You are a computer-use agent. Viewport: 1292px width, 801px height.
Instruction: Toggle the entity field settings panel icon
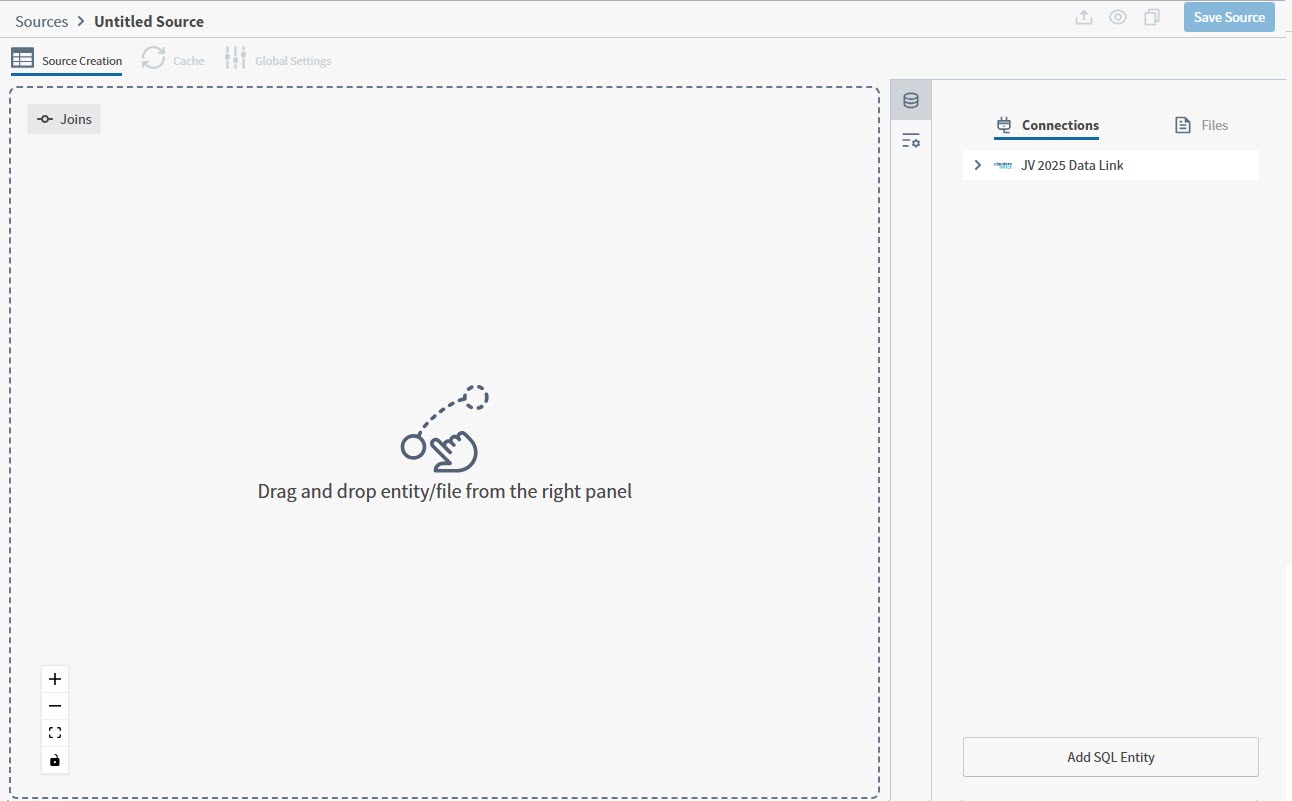[x=910, y=140]
